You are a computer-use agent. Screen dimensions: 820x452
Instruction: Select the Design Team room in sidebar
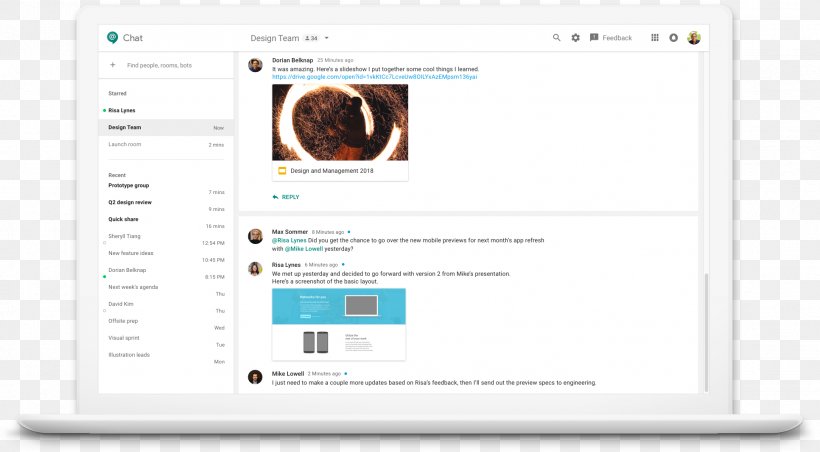coord(166,127)
